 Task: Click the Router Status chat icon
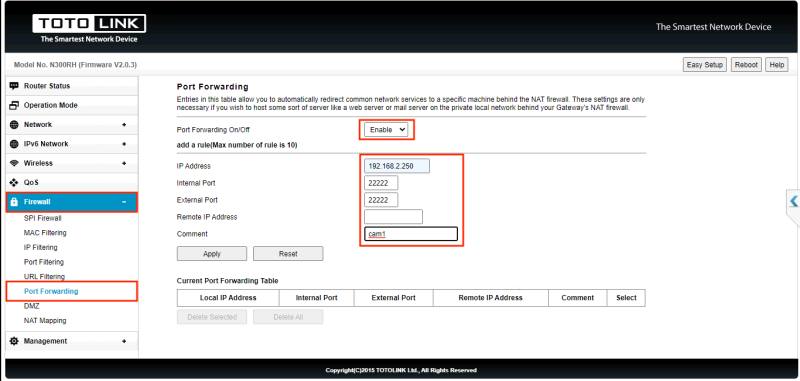[x=14, y=86]
